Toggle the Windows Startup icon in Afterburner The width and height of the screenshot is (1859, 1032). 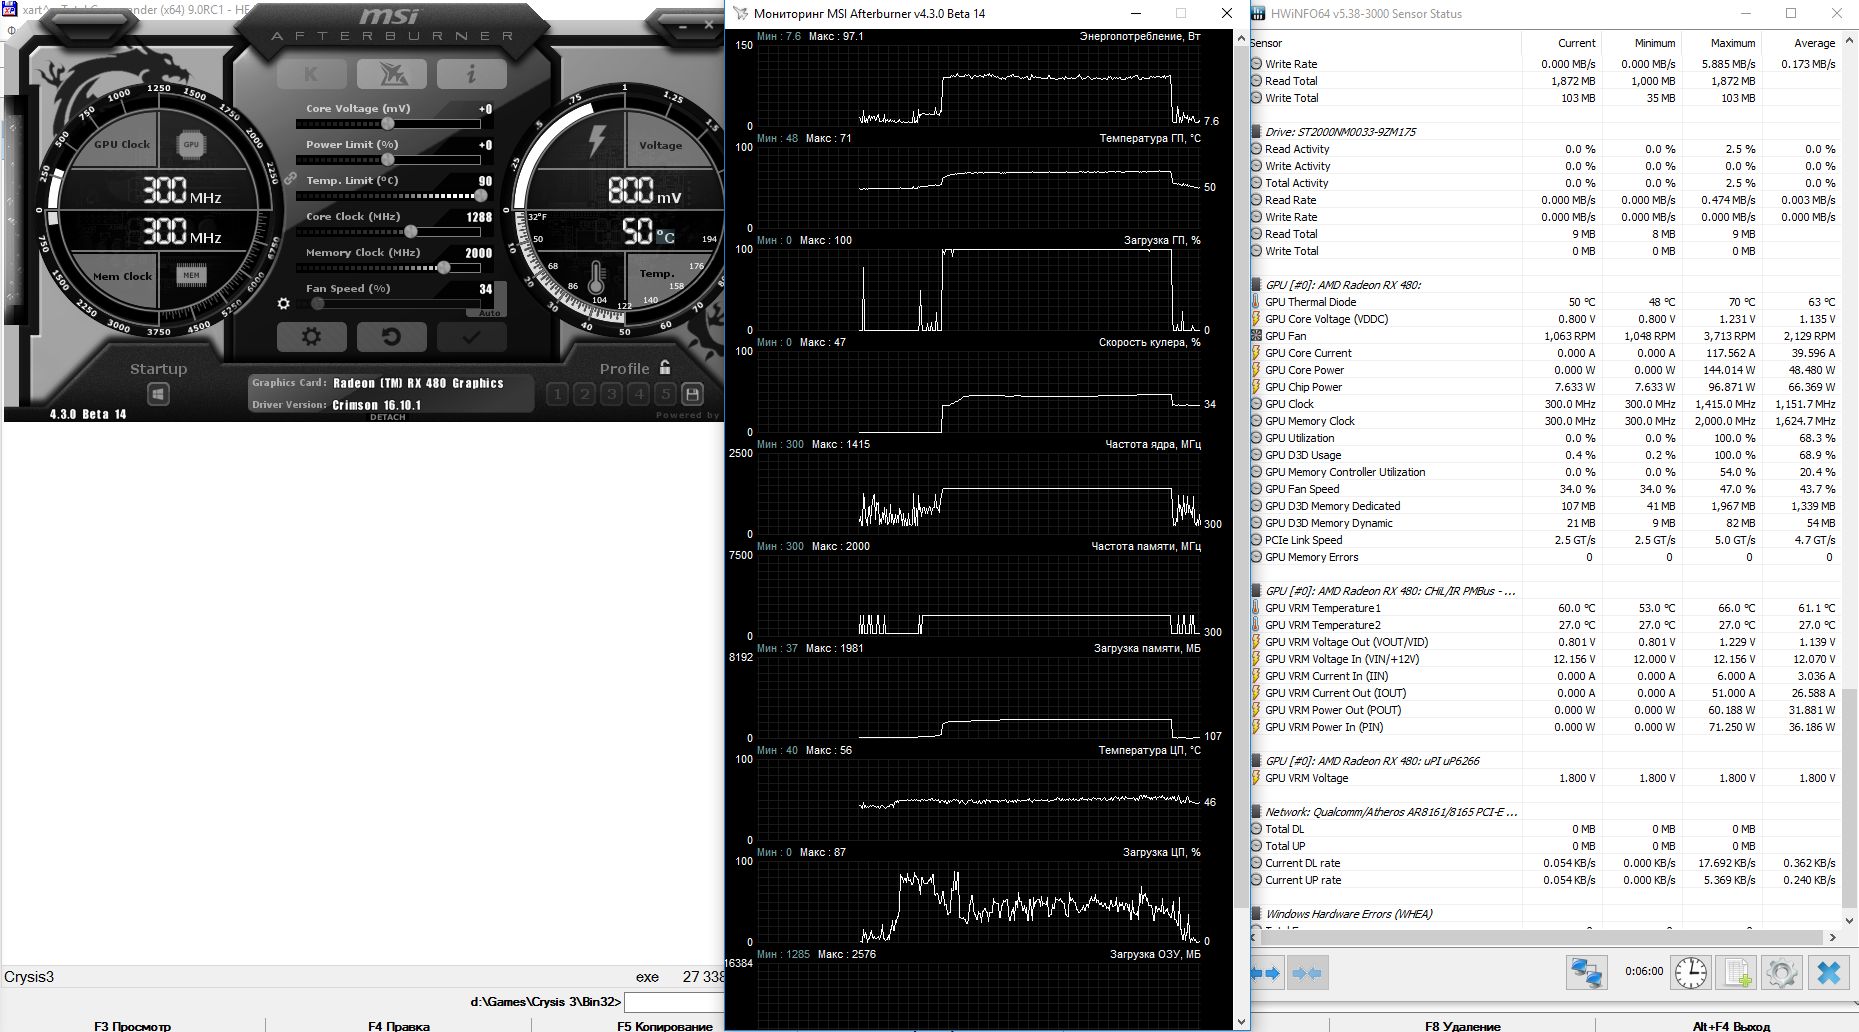(x=158, y=395)
